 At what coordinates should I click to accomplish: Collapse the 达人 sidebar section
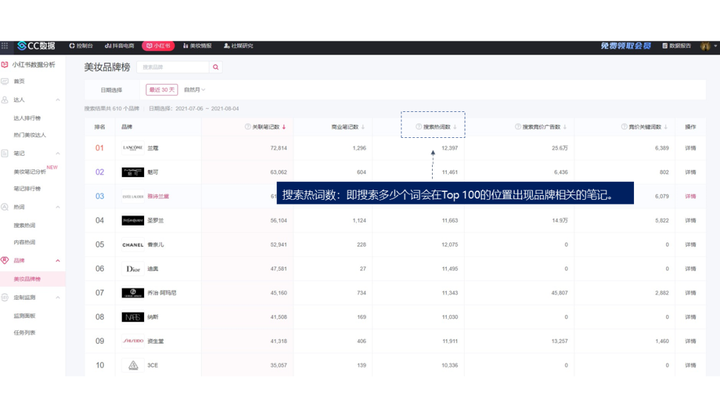(x=58, y=100)
